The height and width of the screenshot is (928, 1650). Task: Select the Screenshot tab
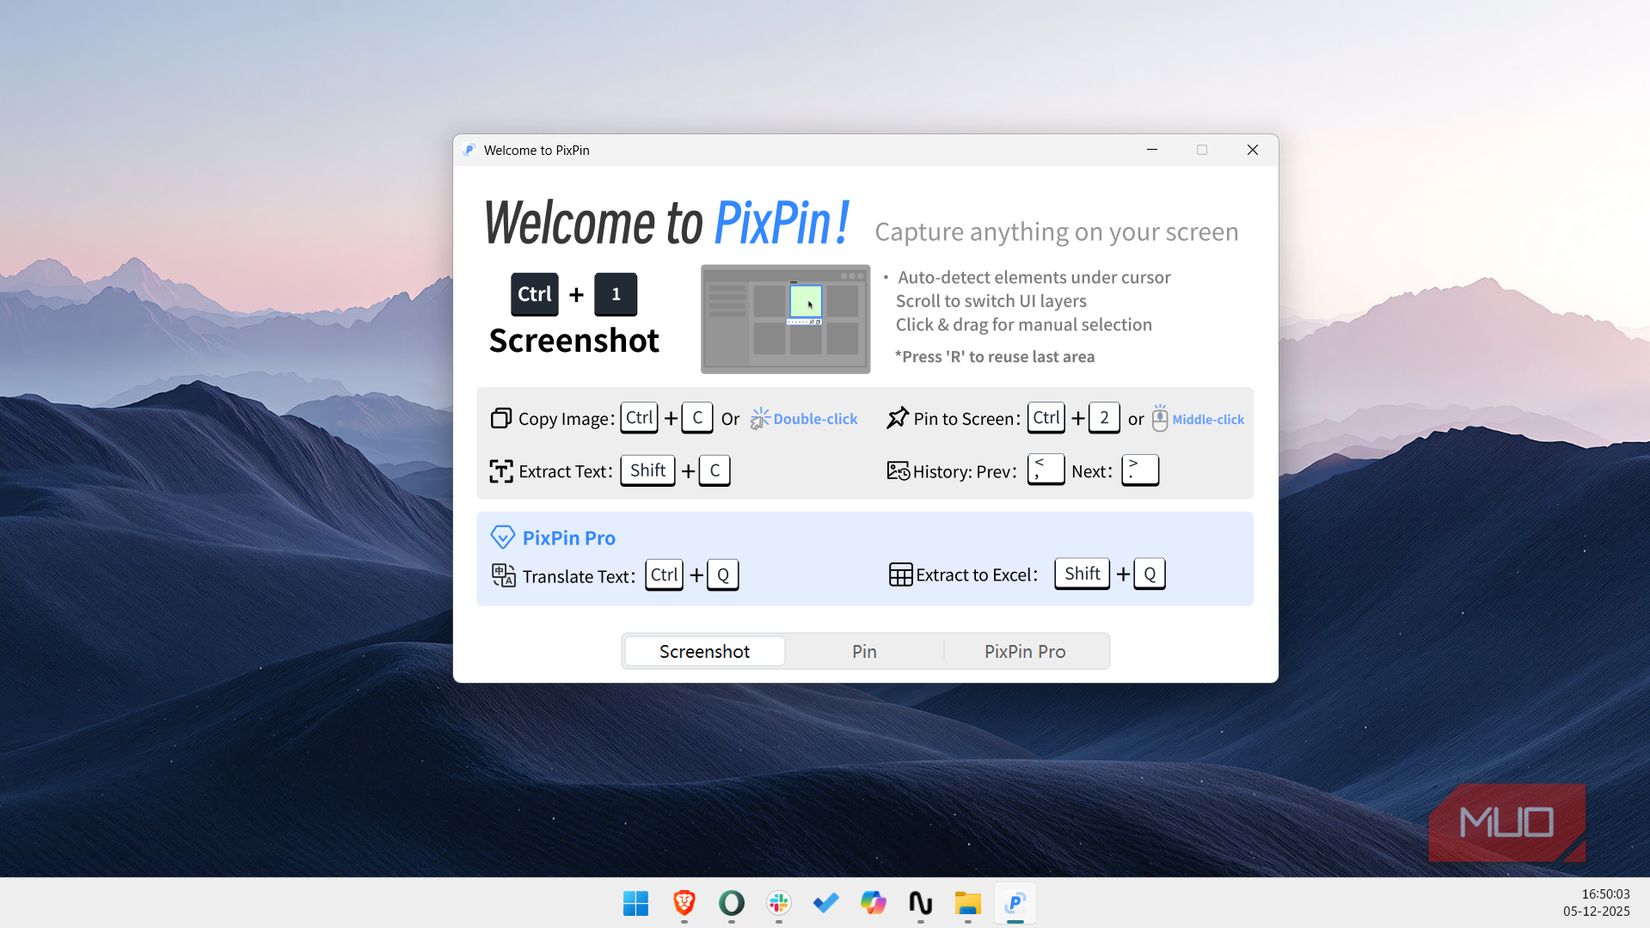[x=704, y=651]
